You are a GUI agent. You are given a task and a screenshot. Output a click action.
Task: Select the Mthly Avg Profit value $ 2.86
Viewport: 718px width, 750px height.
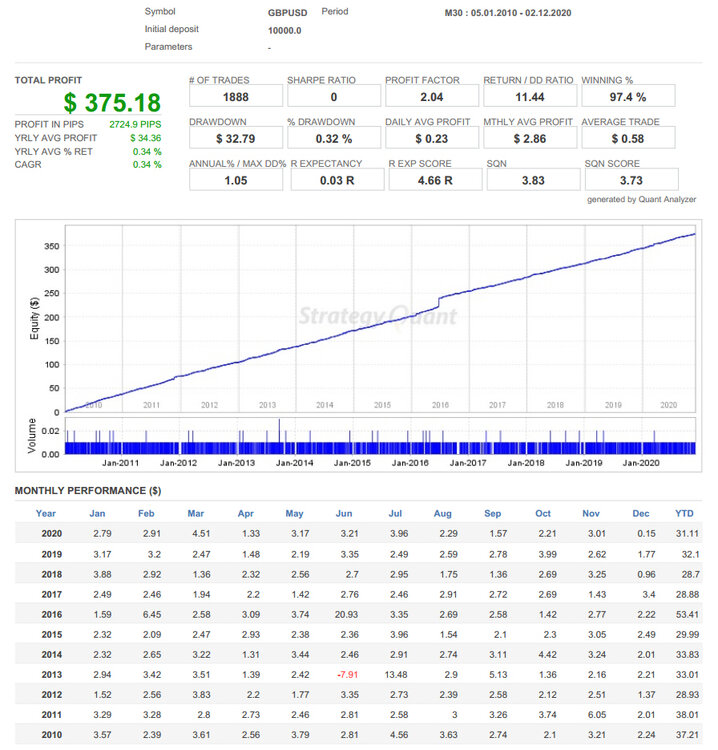pos(530,139)
